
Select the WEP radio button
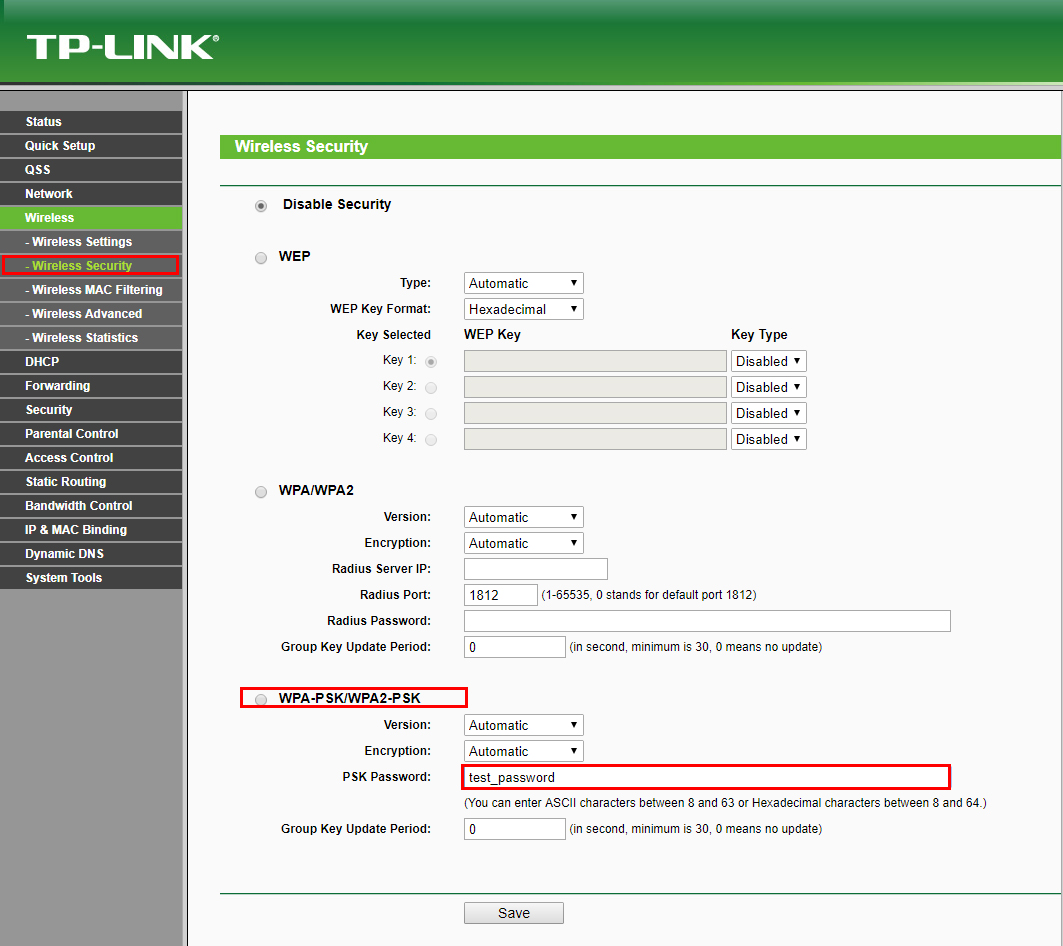(x=261, y=258)
